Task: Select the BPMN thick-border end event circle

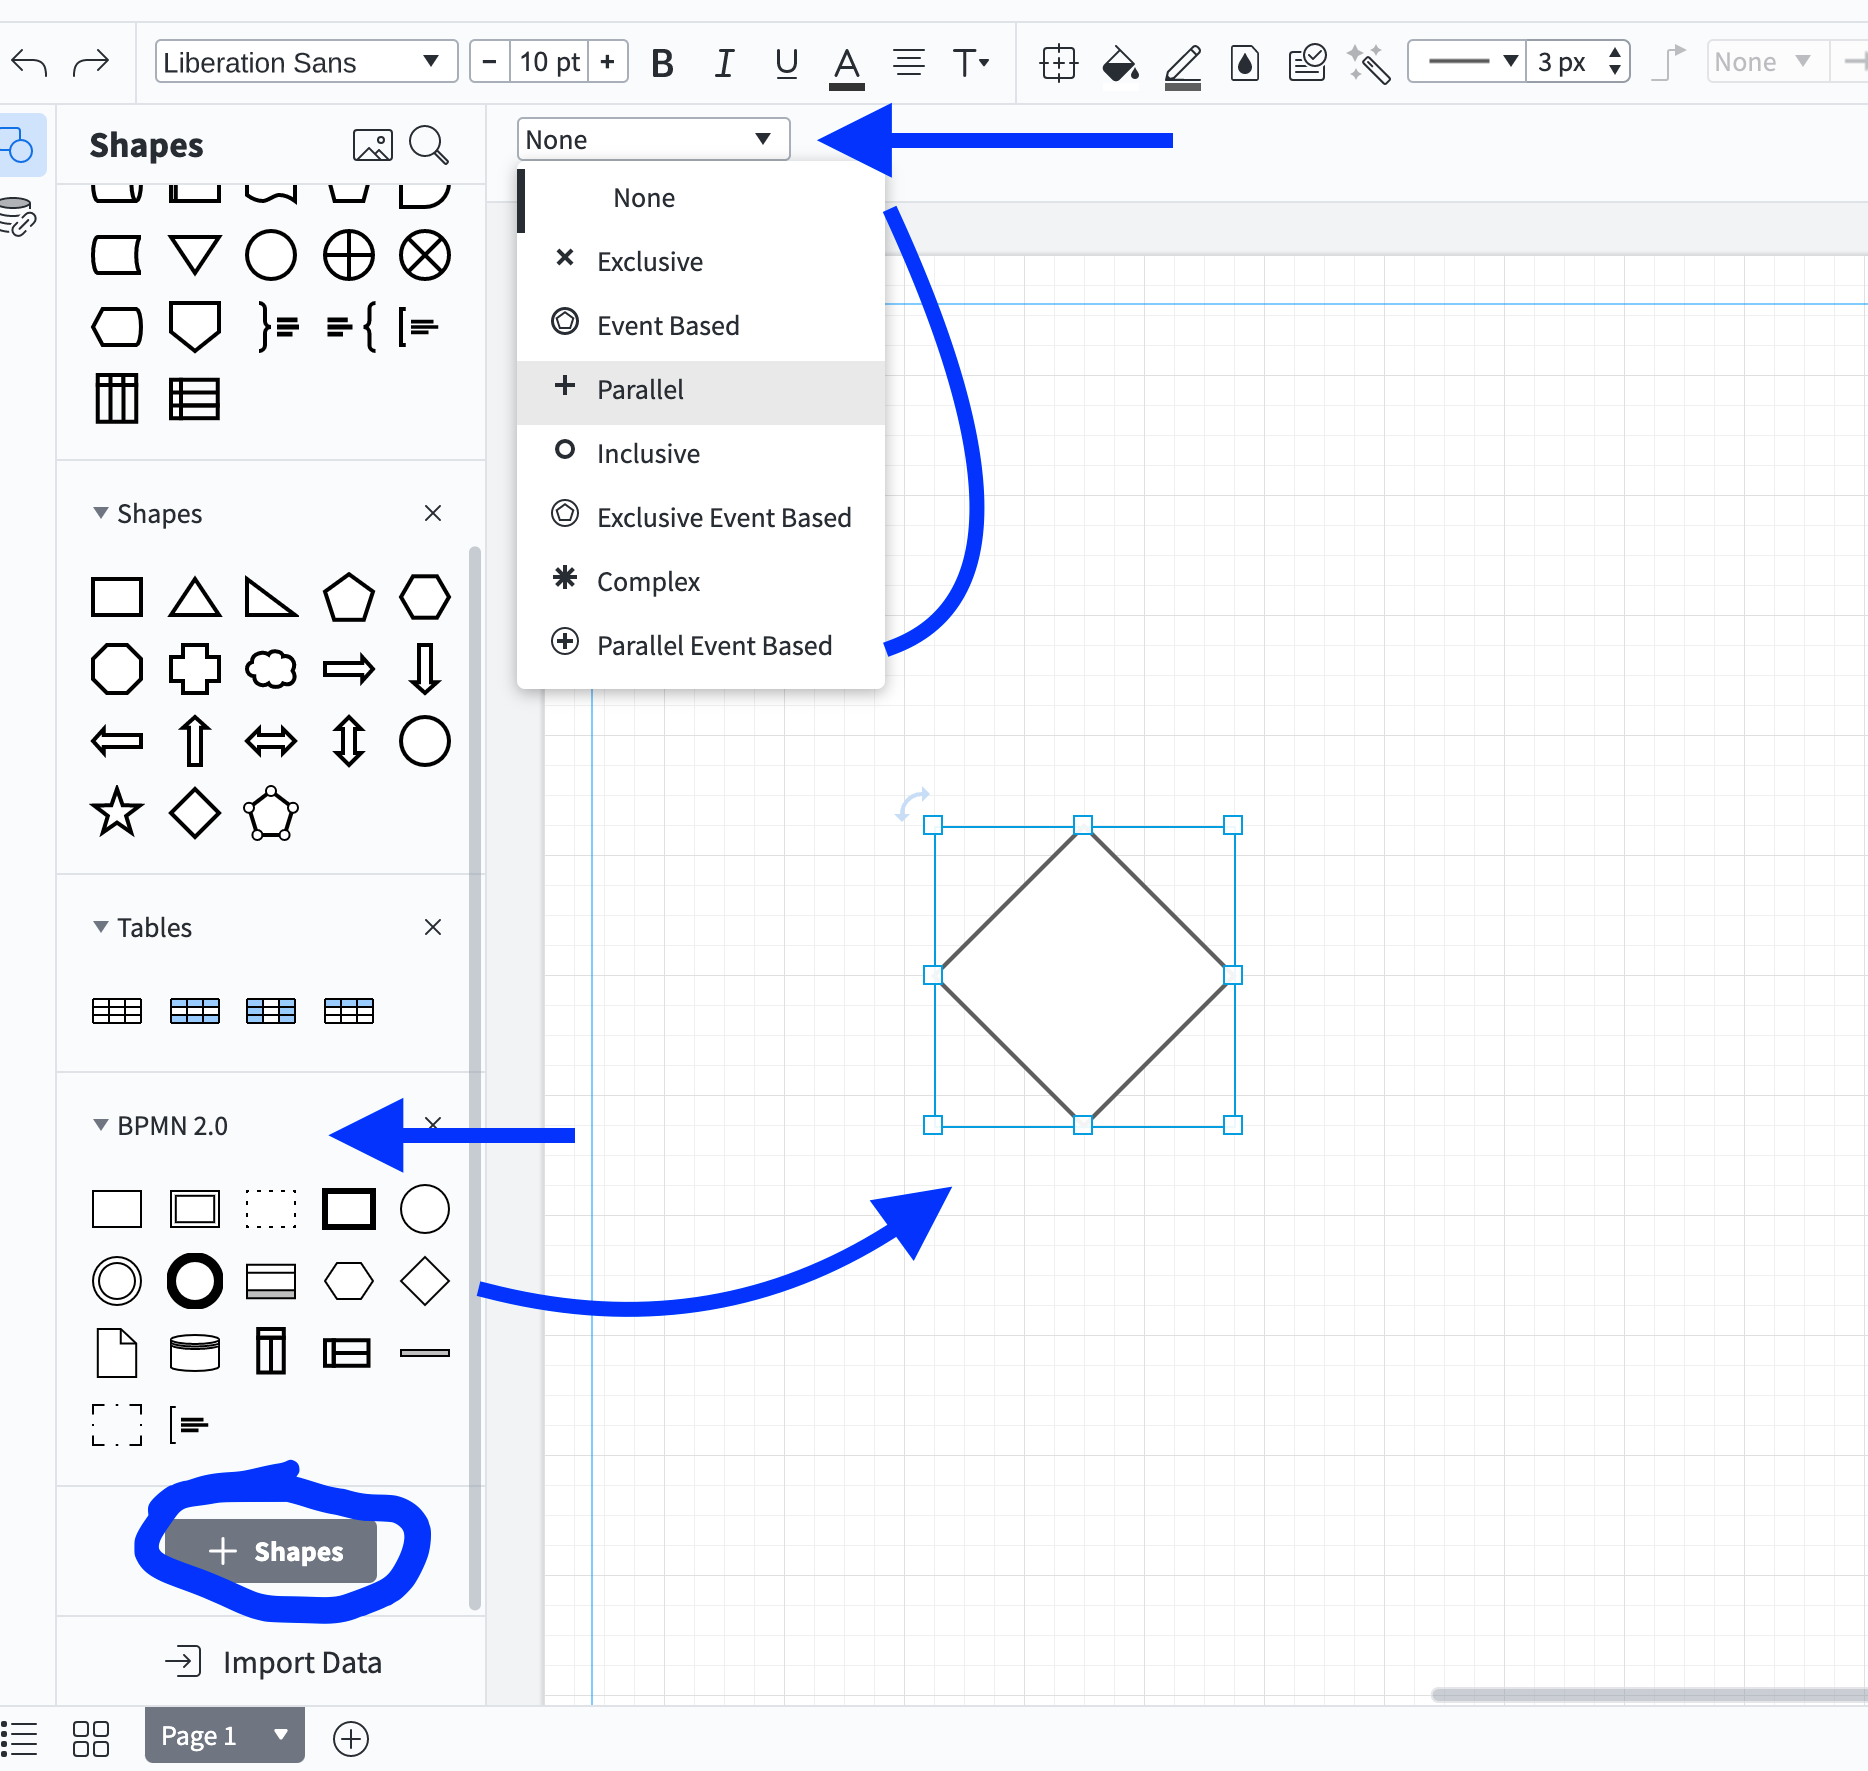Action: pos(194,1281)
